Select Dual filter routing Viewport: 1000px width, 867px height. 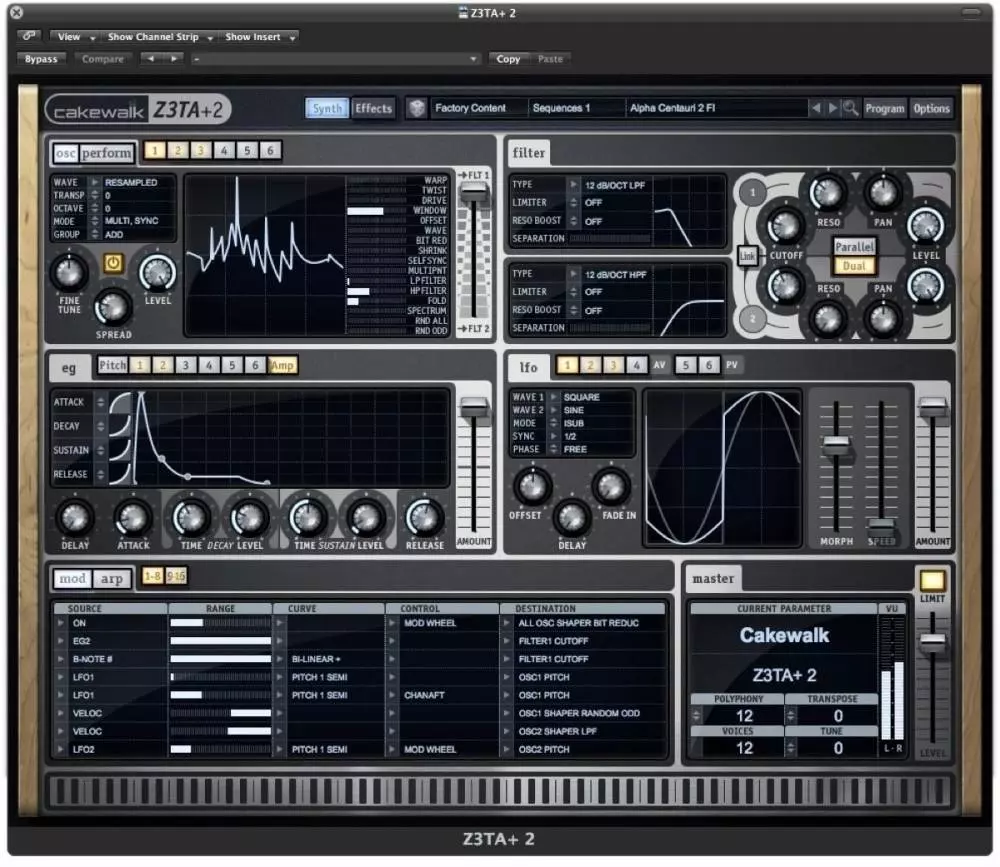(855, 265)
